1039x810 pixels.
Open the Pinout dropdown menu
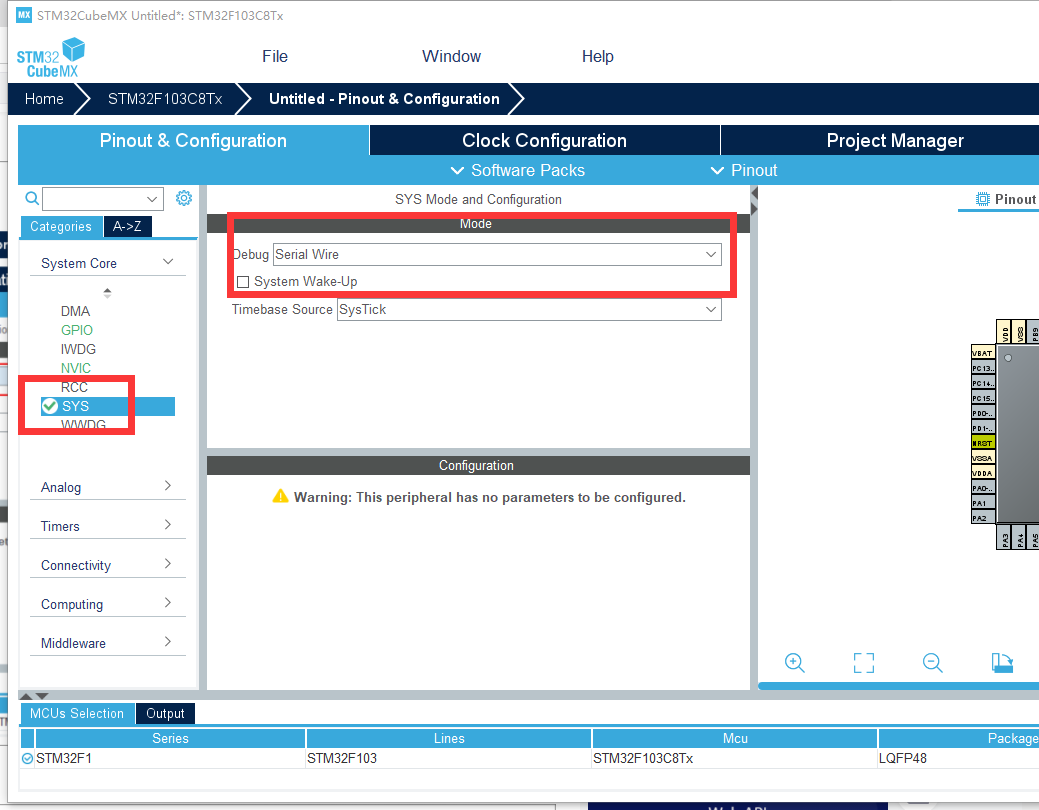coord(743,170)
